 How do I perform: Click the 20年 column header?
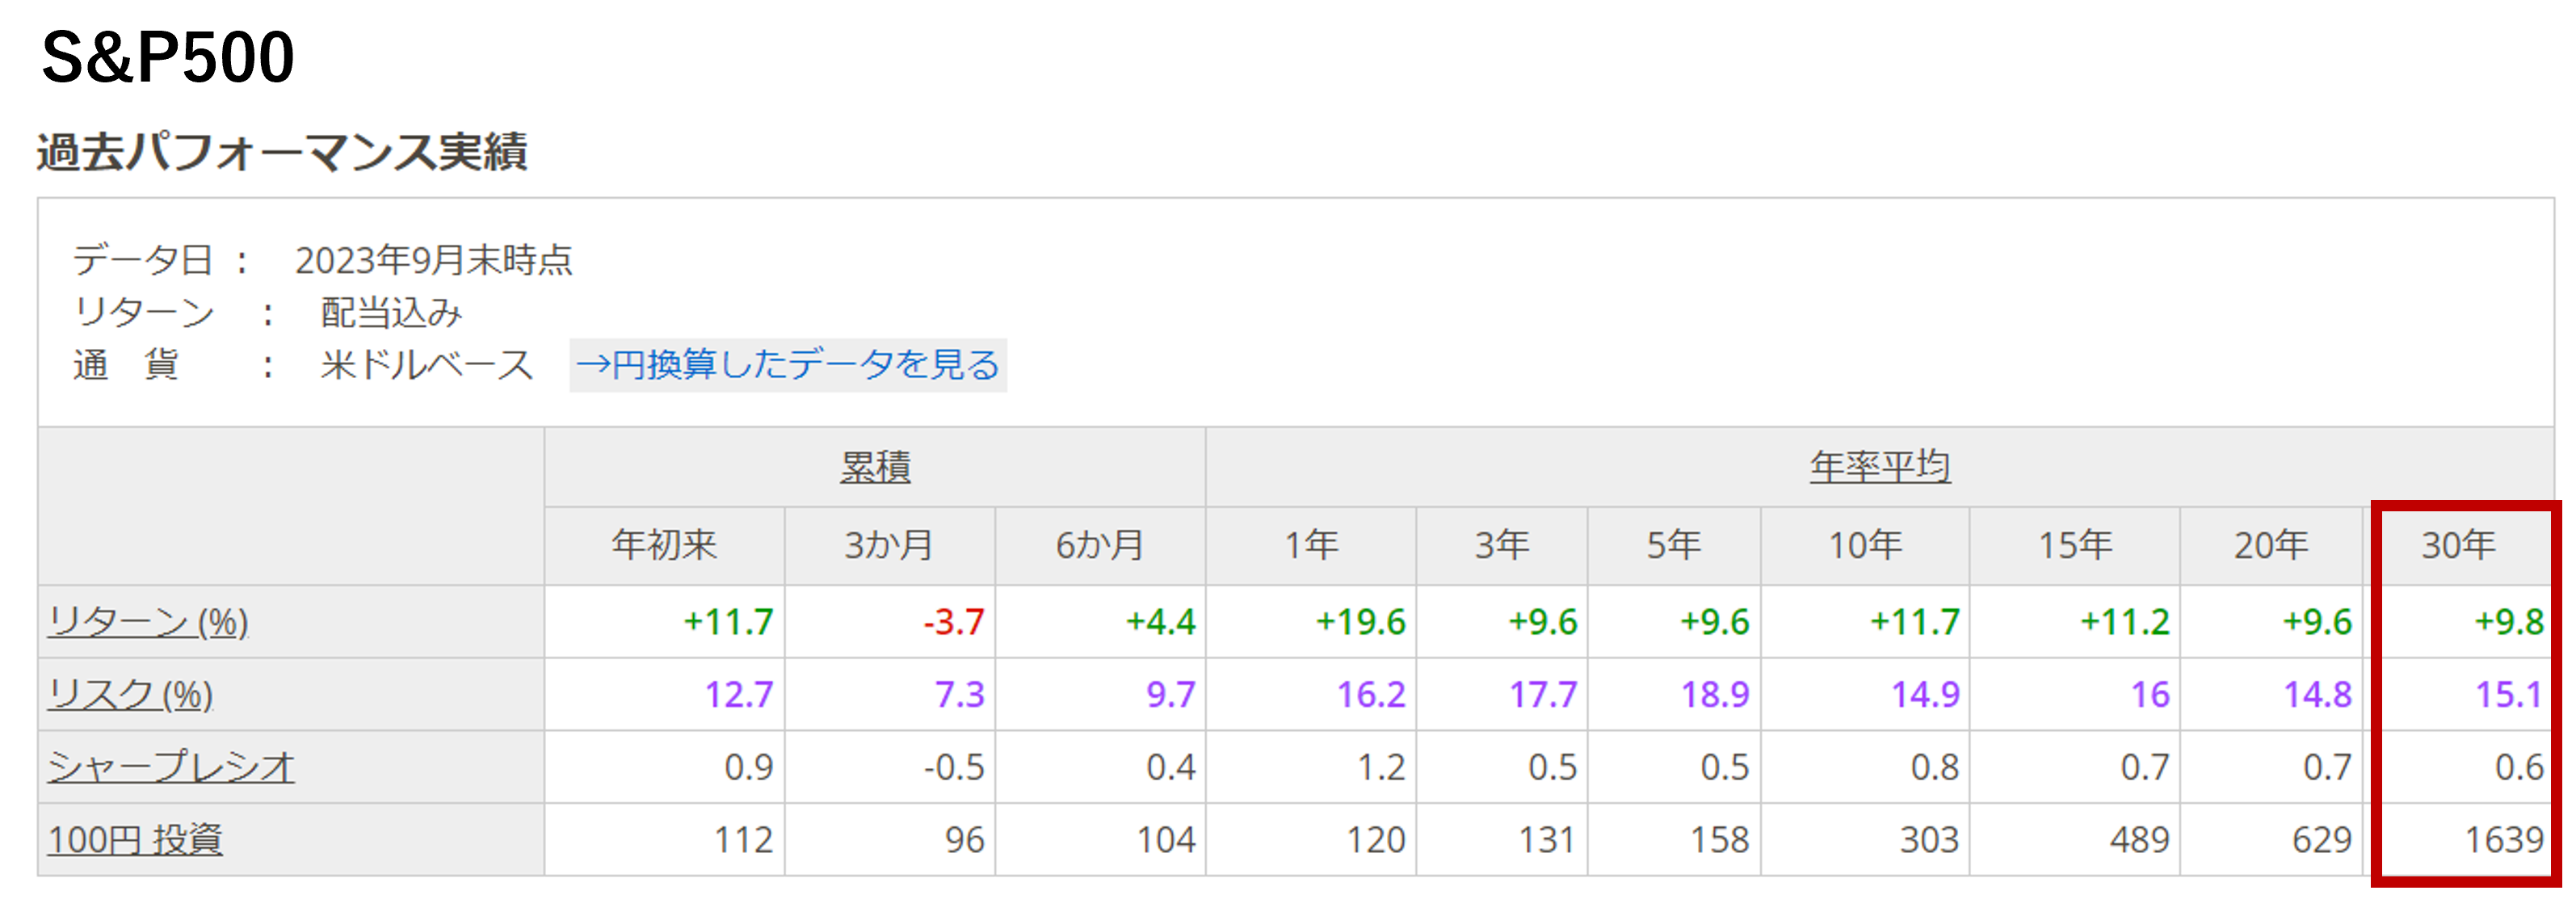click(x=2271, y=545)
